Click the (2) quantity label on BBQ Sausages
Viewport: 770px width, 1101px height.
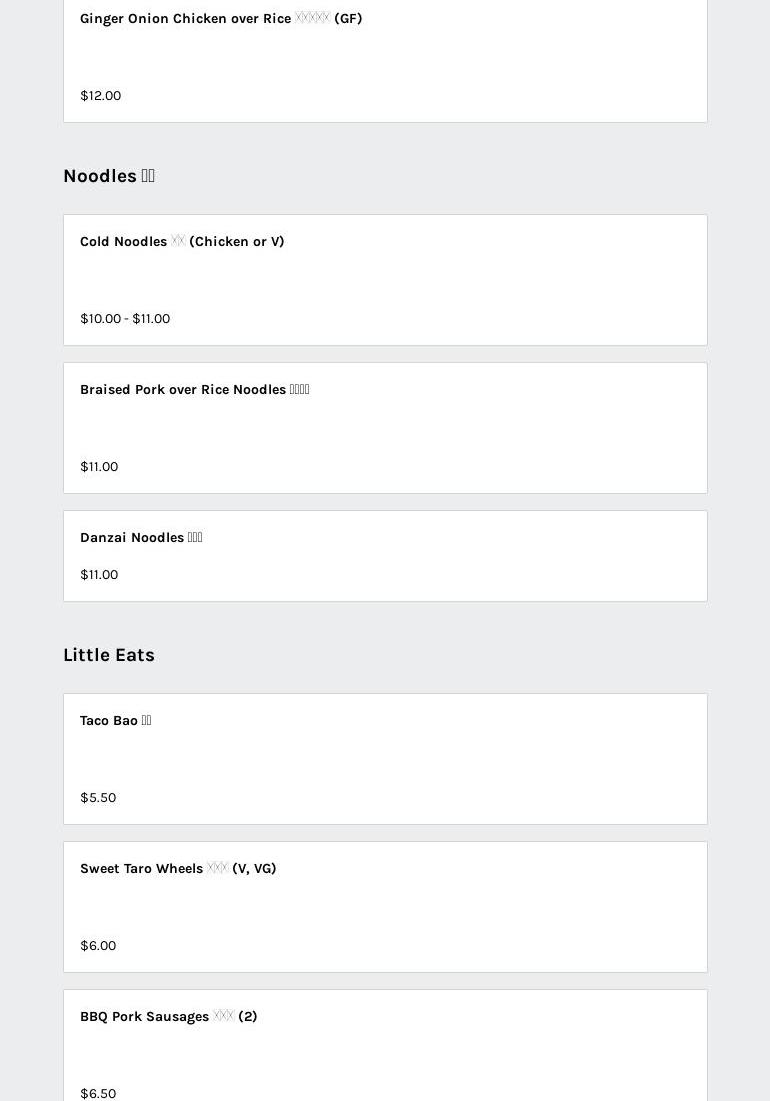click(x=248, y=1016)
